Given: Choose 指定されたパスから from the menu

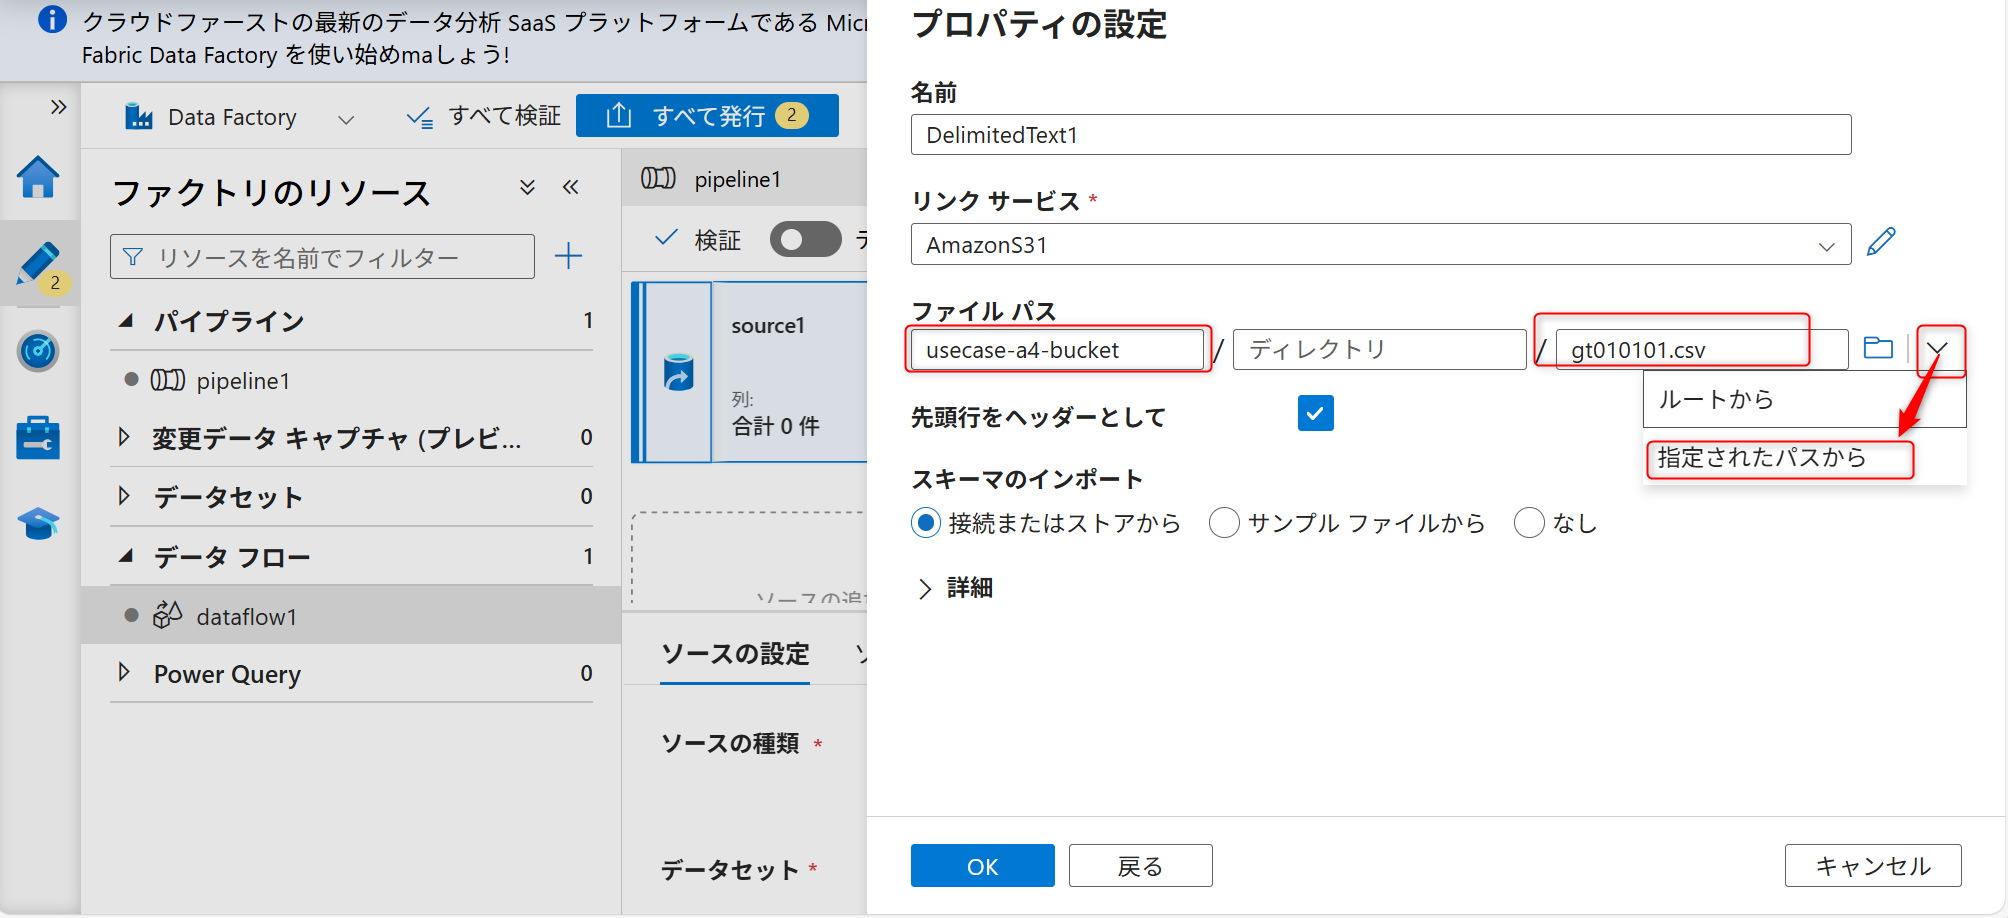Looking at the screenshot, I should pos(1779,458).
